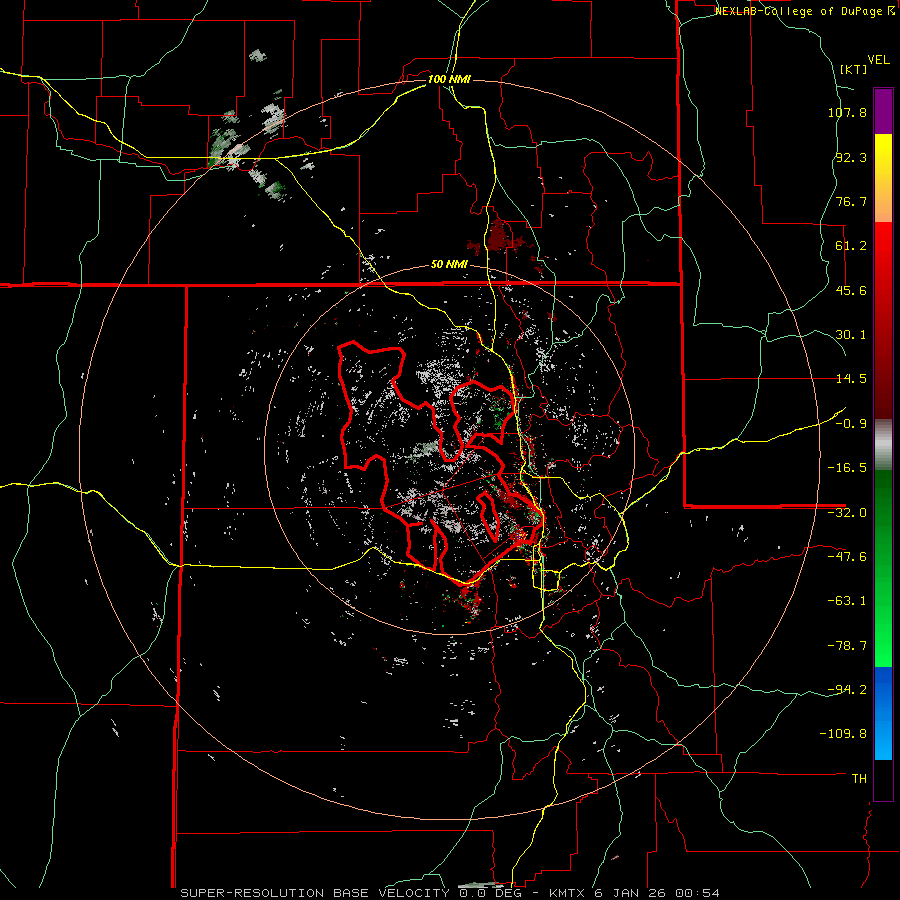The image size is (900, 900).
Task: Click the 45.6 velocity scale value
Action: (x=851, y=290)
